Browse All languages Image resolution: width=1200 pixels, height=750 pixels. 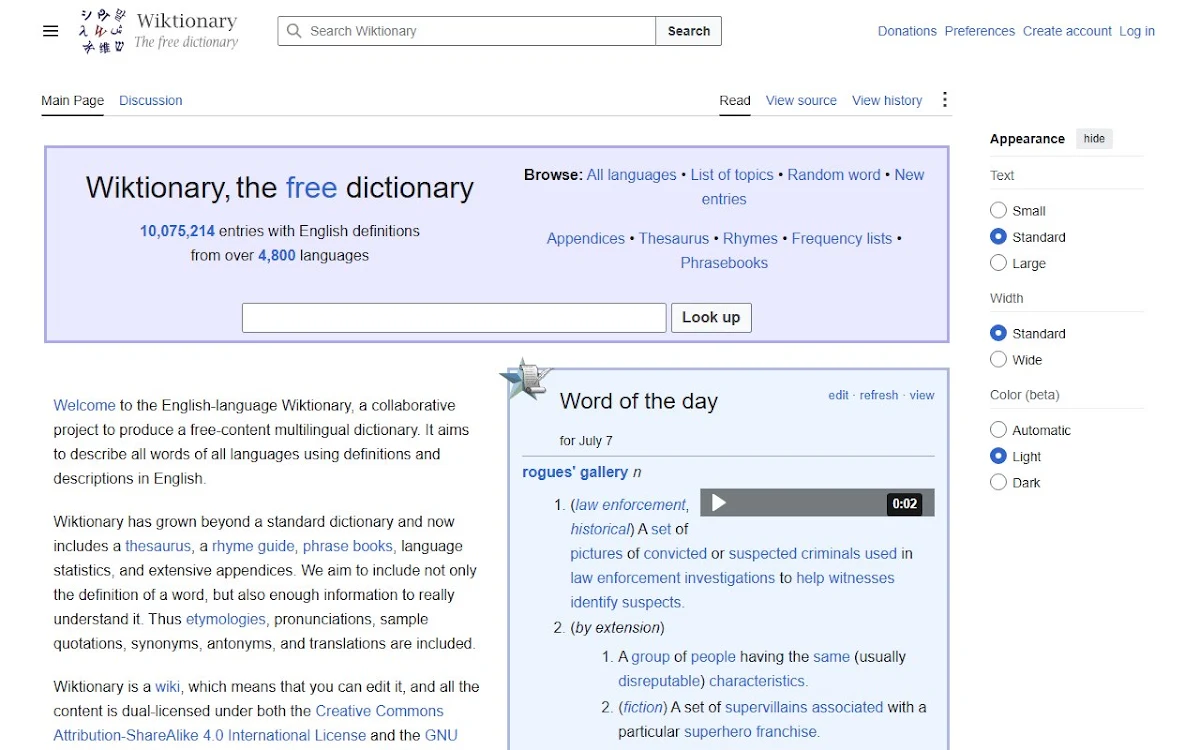coord(631,174)
